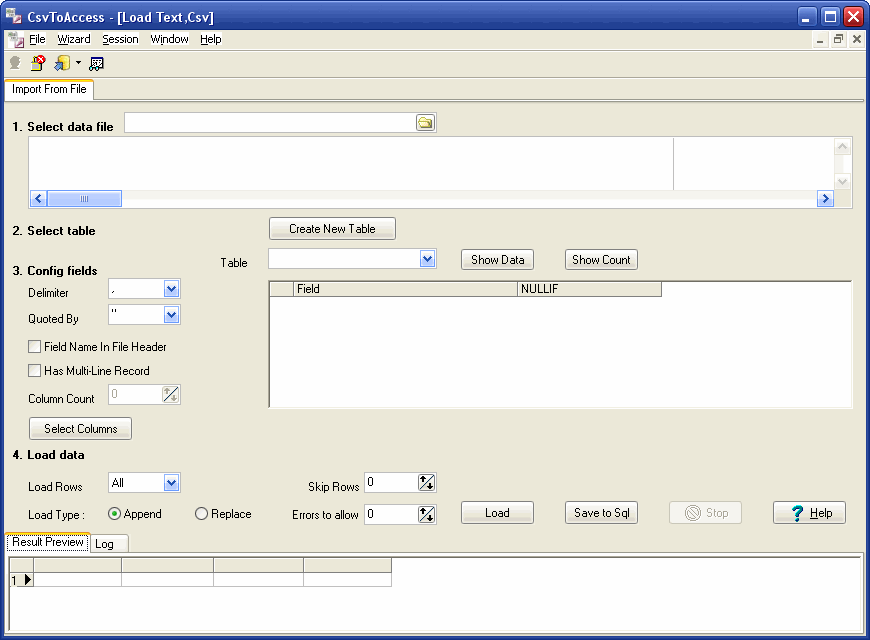Minimize the inner document window

[820, 39]
